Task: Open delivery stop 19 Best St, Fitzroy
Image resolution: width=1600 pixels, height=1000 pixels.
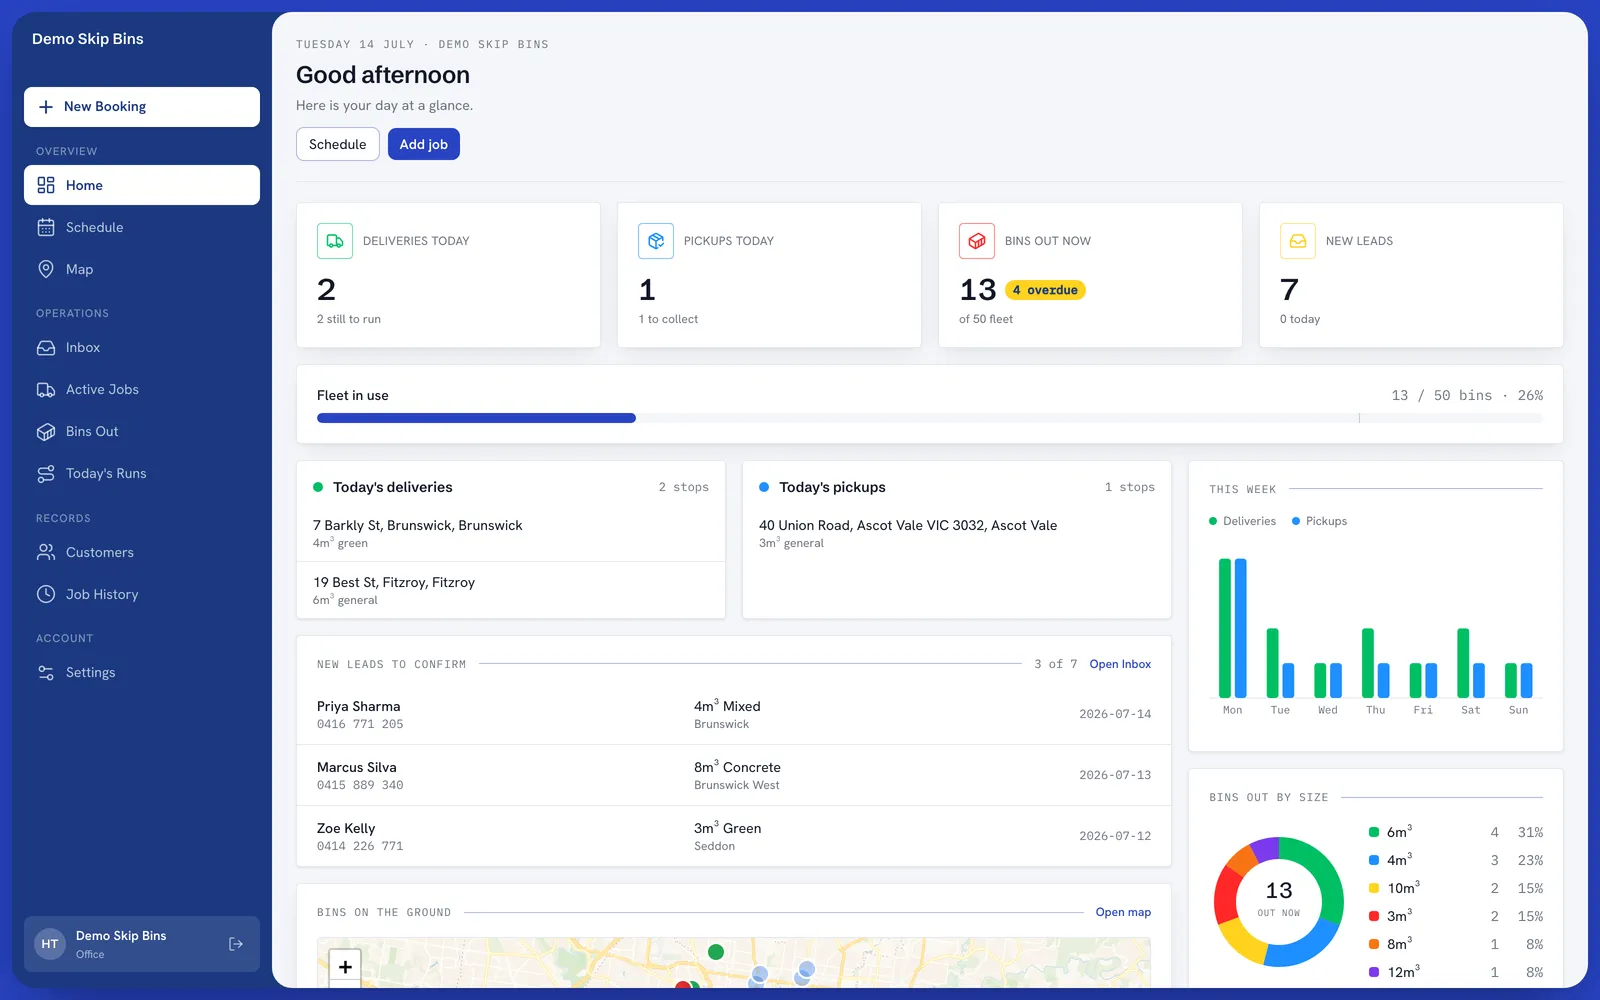Action: [511, 590]
